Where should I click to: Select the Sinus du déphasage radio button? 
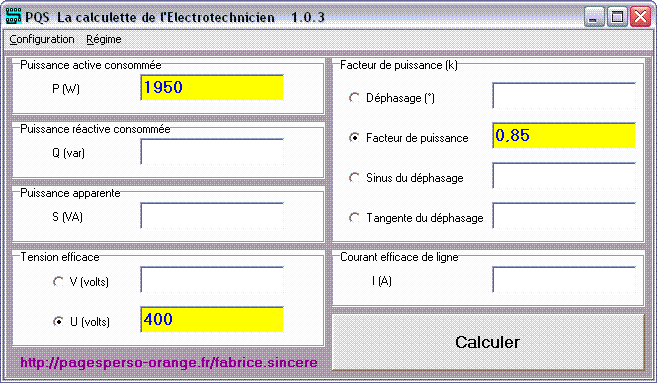coord(354,178)
